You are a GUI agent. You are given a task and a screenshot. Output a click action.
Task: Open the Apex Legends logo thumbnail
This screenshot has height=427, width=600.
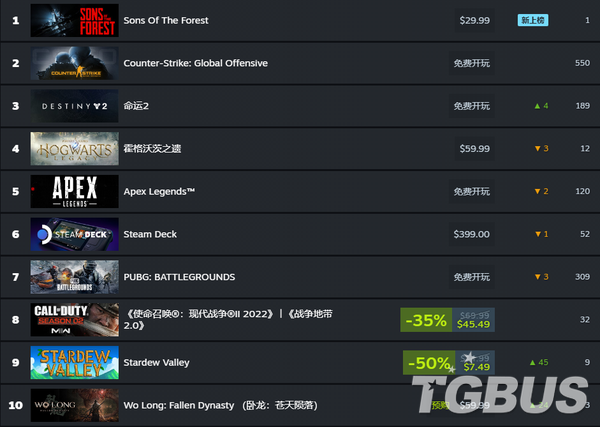tap(75, 191)
